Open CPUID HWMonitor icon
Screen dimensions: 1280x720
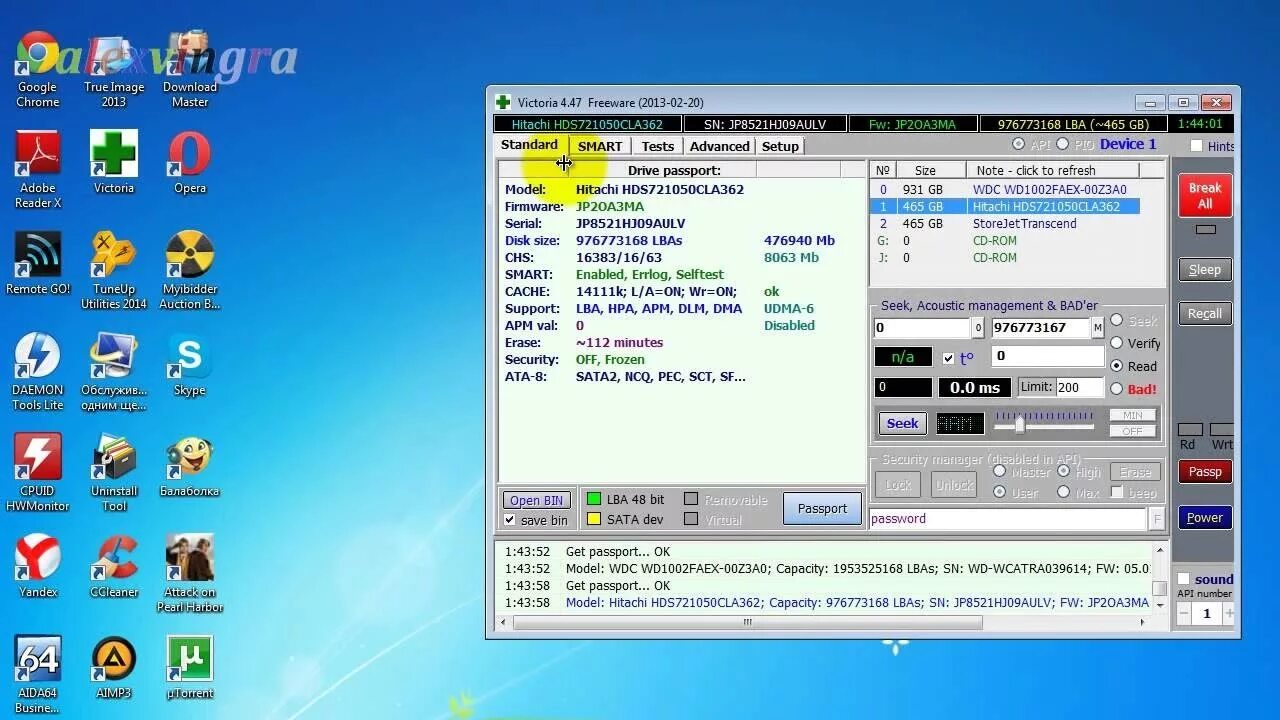tap(38, 473)
